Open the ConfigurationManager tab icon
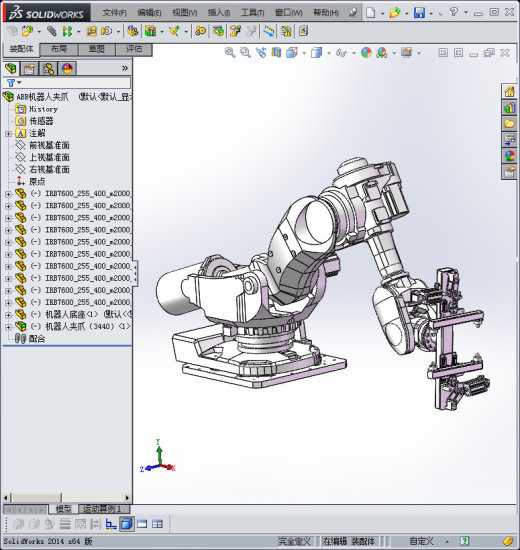The width and height of the screenshot is (520, 550). (x=48, y=68)
